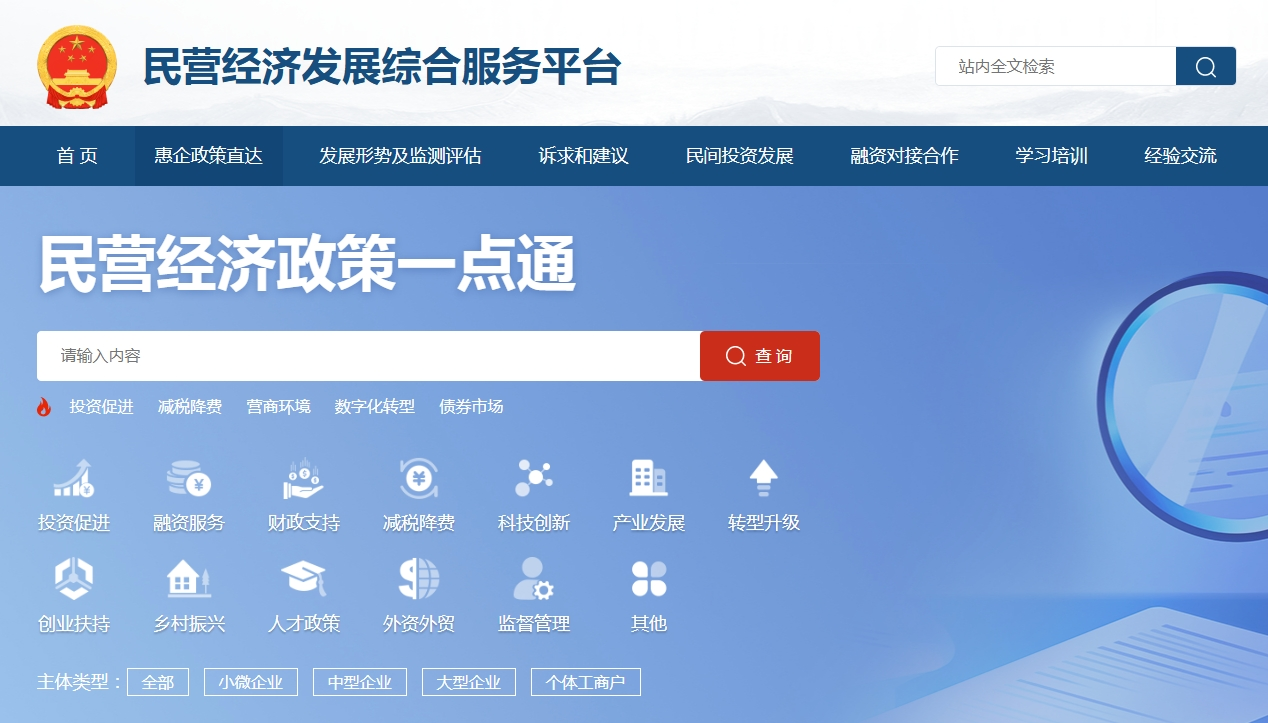Click the top-right site search magnifier button

click(1205, 66)
